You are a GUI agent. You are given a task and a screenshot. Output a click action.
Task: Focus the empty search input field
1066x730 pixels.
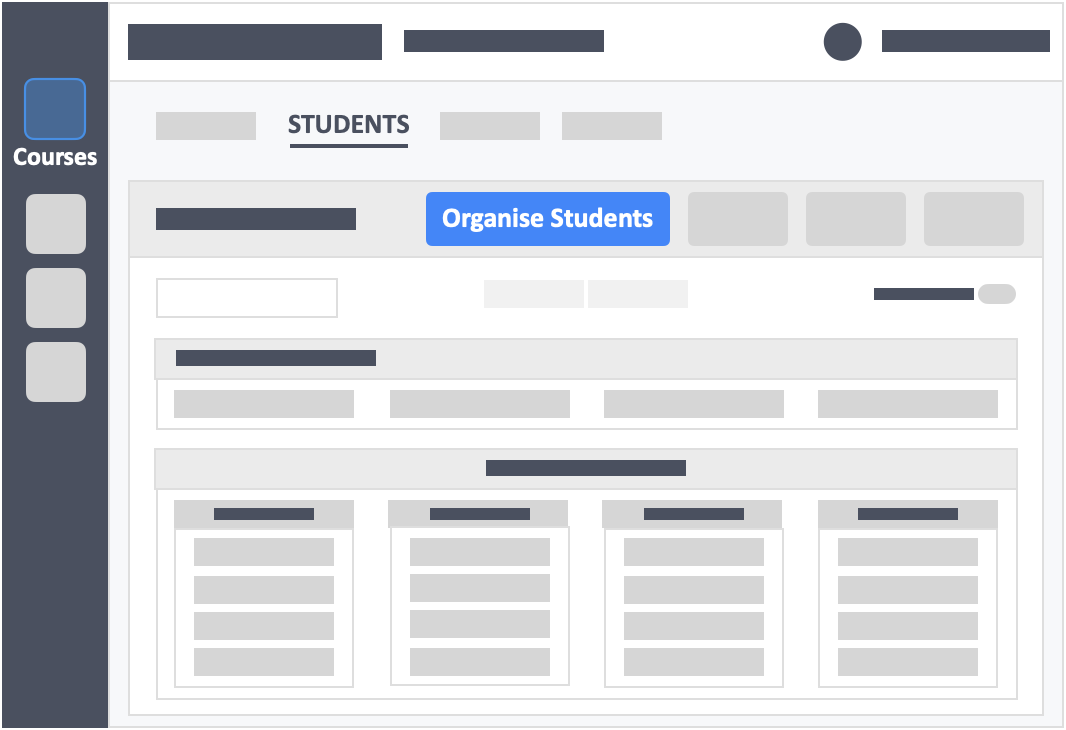(x=247, y=298)
